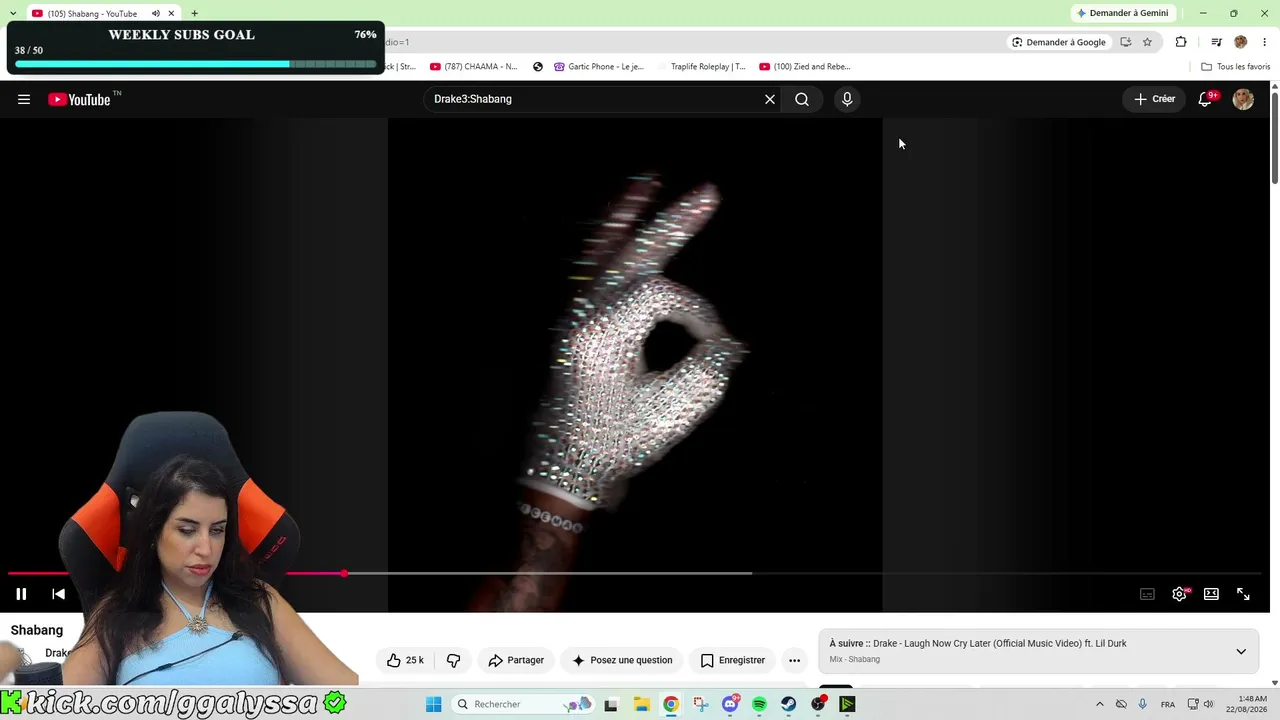
Task: Toggle subtitles on the video player
Action: [1148, 594]
